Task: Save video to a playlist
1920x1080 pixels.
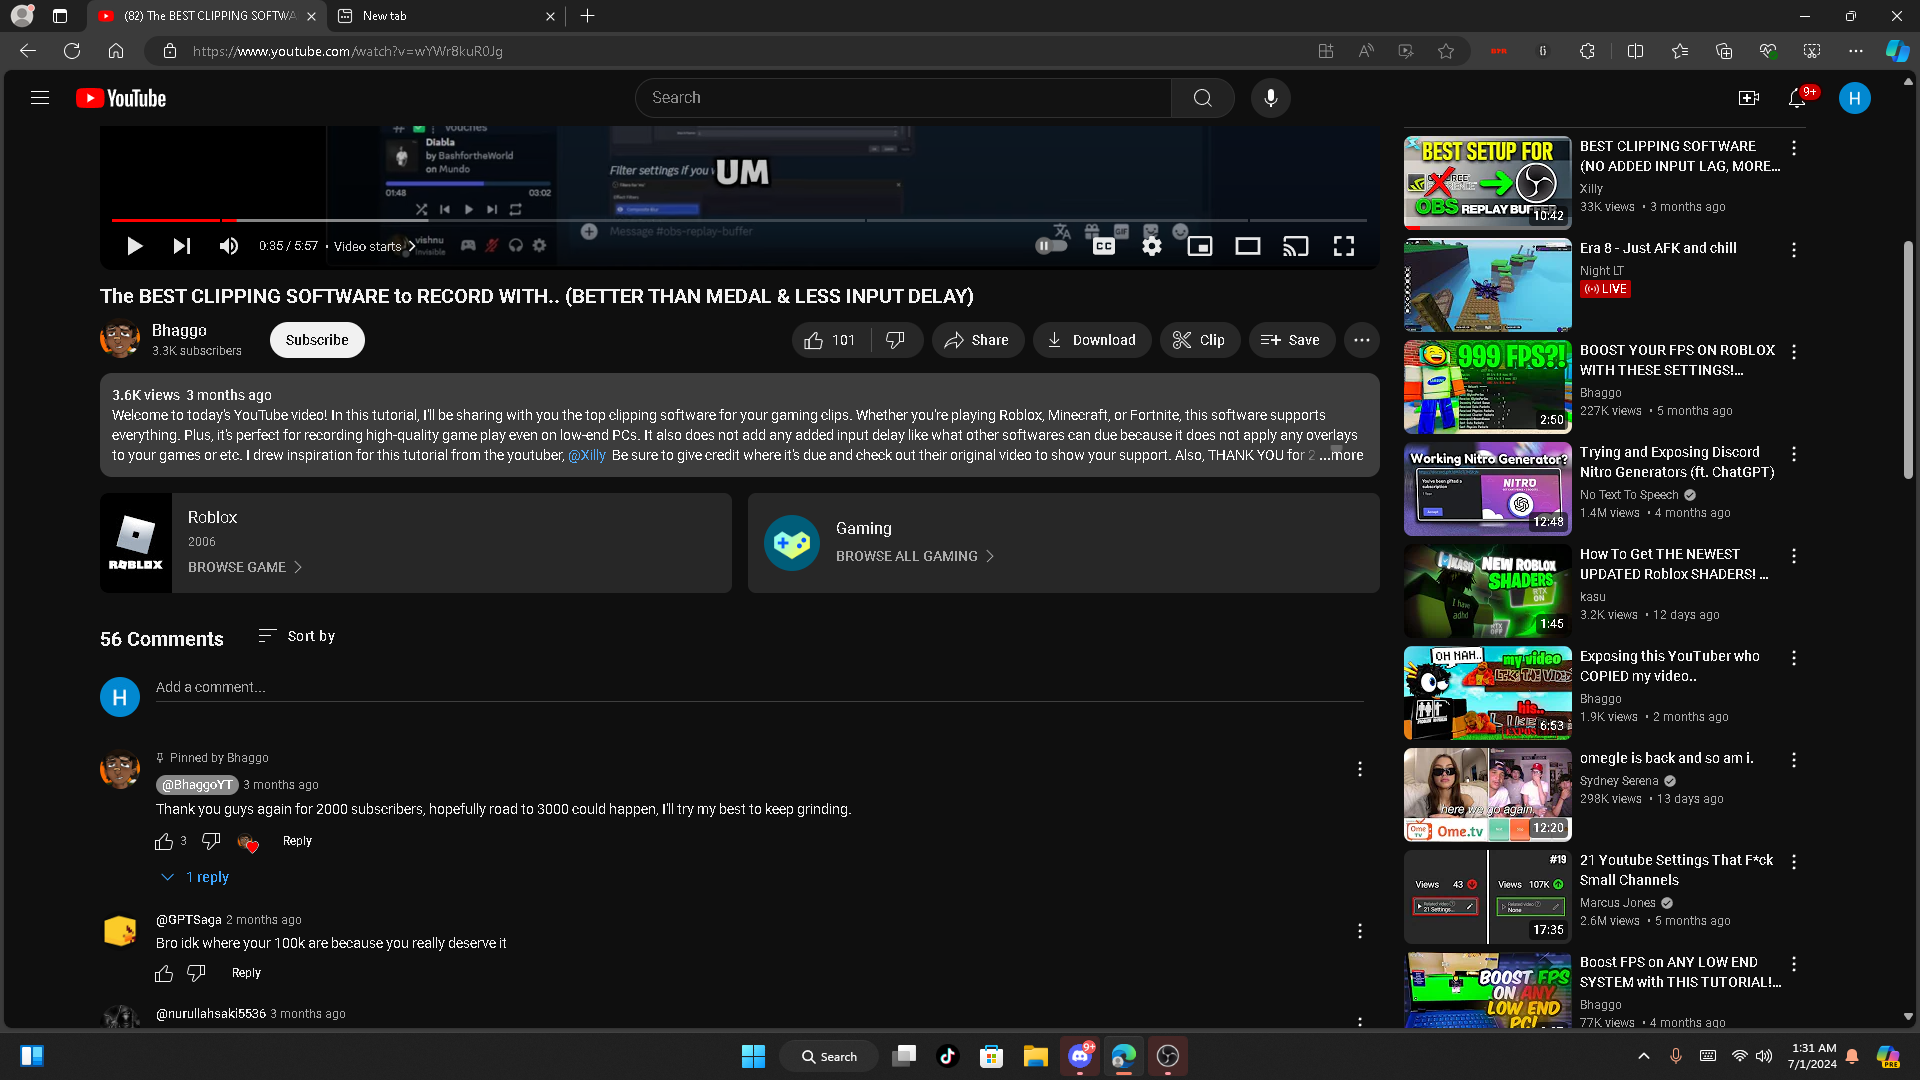Action: [1291, 340]
